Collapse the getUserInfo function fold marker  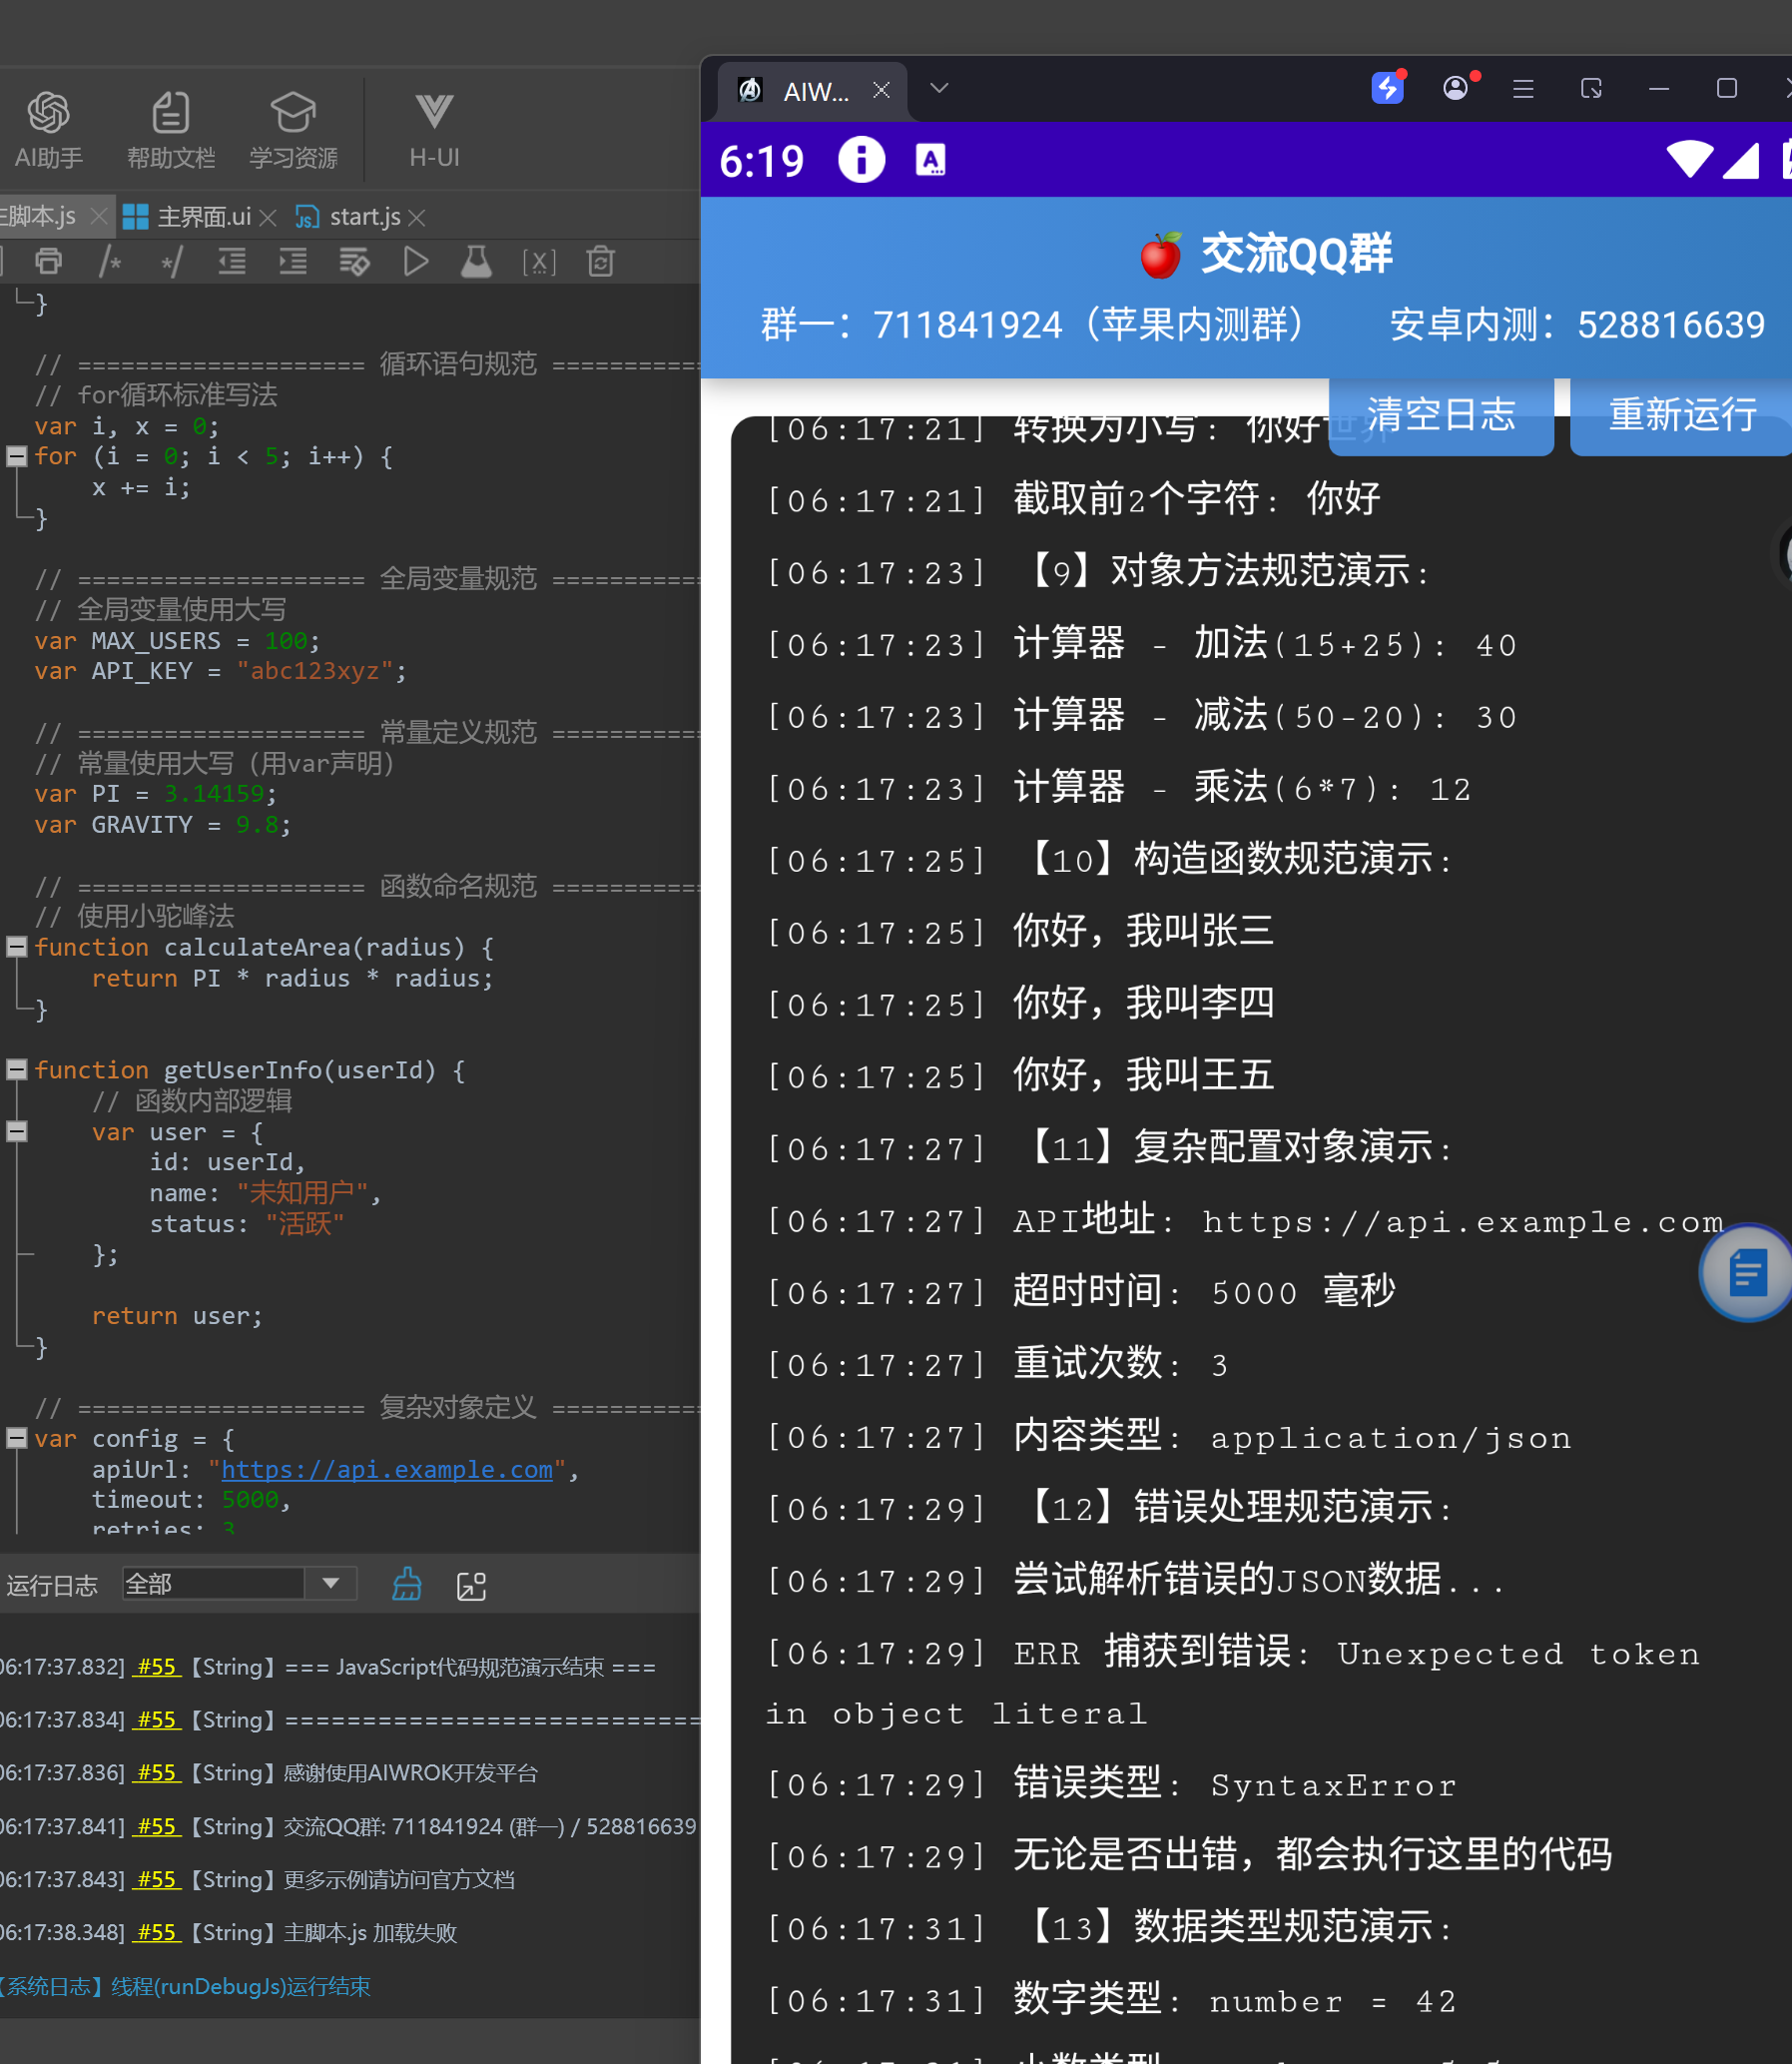(17, 1069)
